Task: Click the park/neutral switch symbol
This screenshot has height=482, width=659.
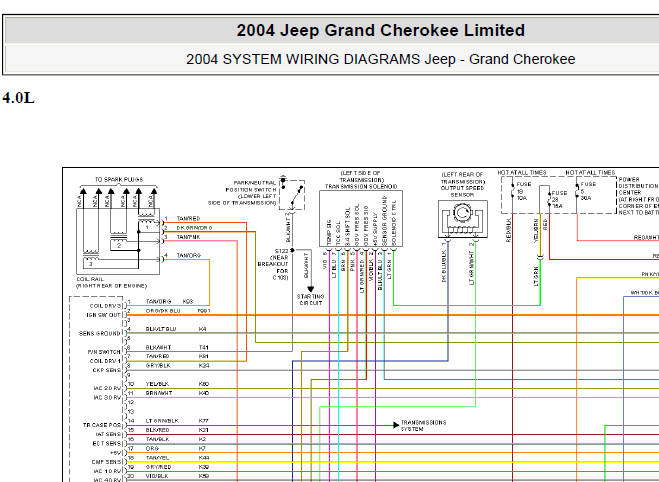Action: pos(292,194)
